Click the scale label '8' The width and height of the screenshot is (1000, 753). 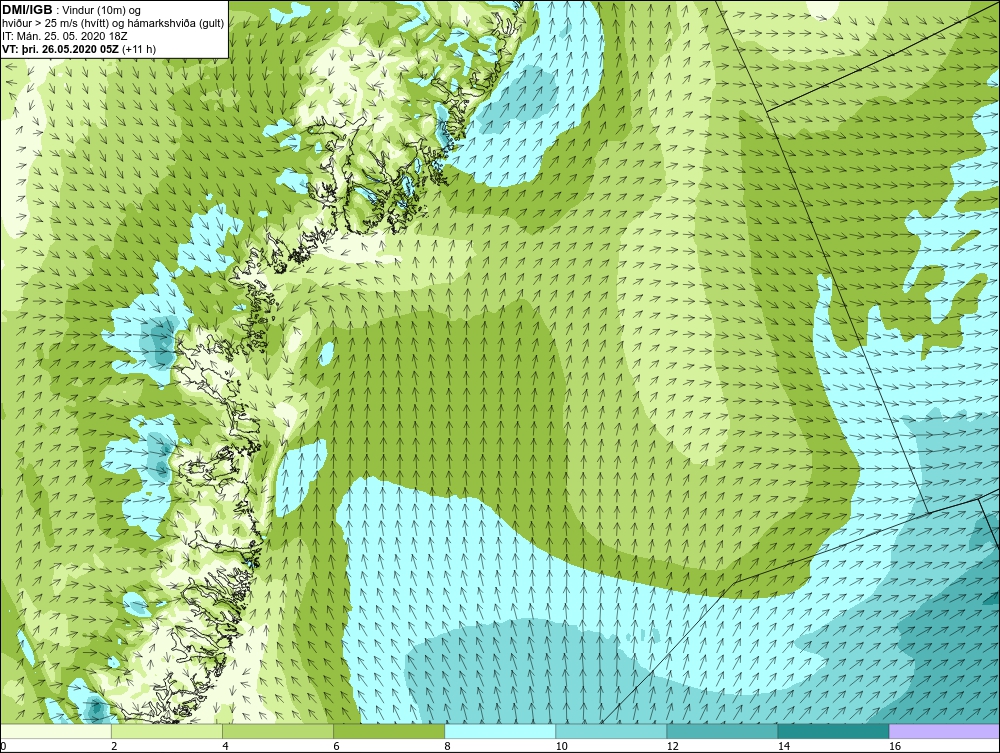coord(447,746)
